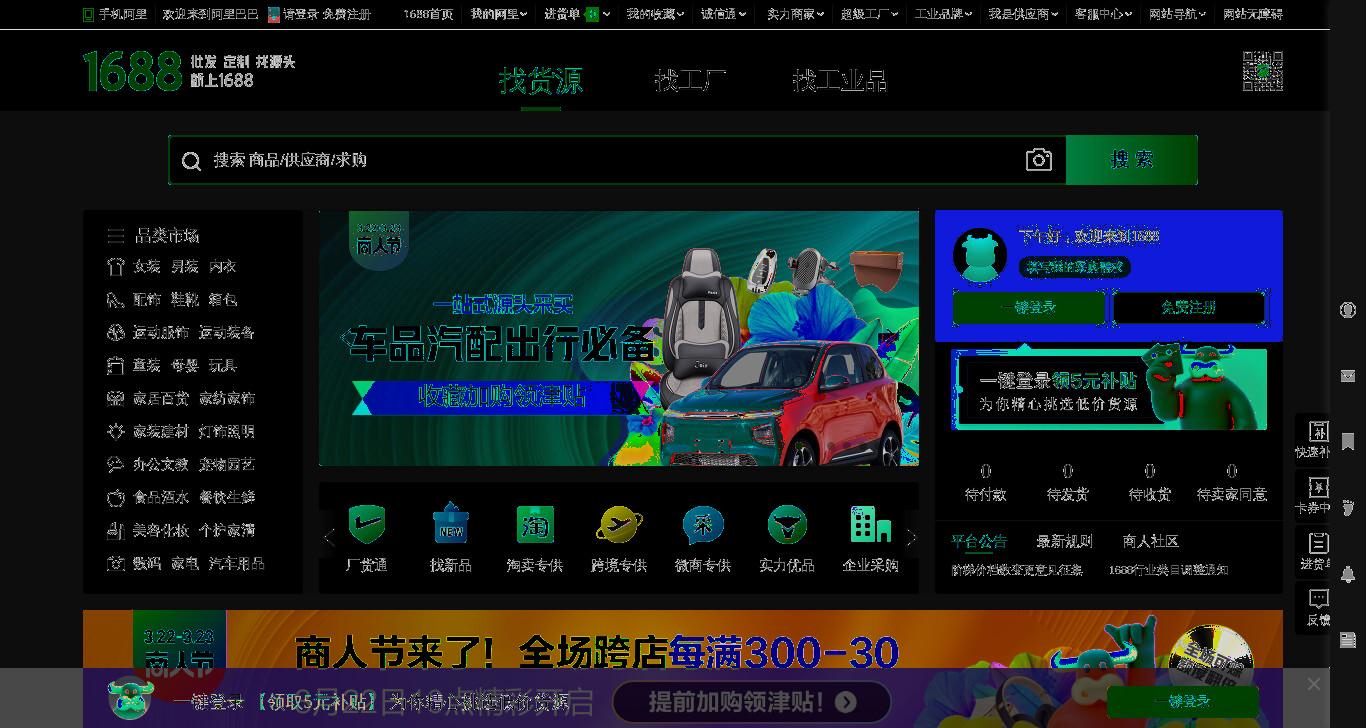Click 请登录 in the top bar
The width and height of the screenshot is (1366, 728).
pos(300,14)
